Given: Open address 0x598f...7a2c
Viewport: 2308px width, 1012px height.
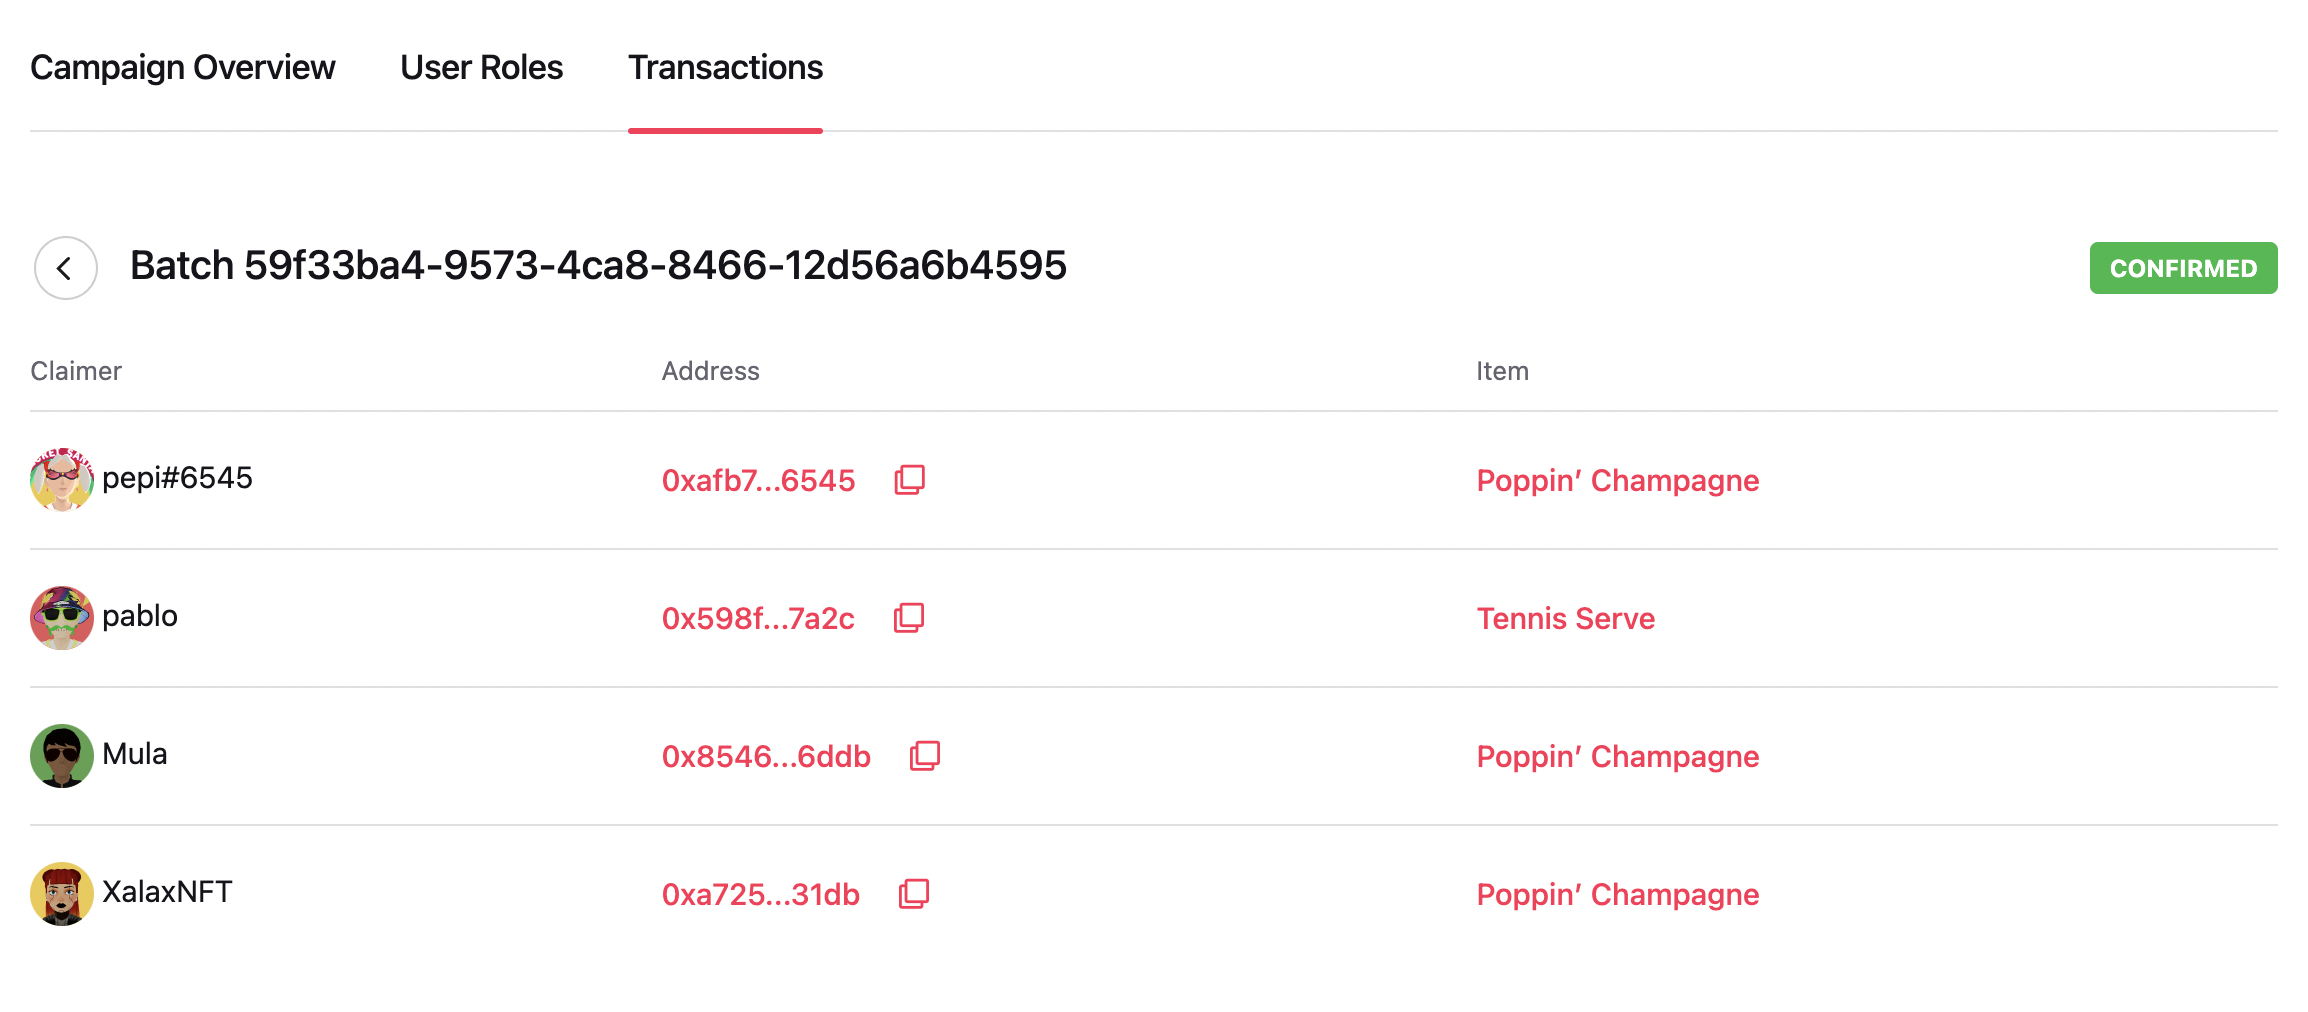Looking at the screenshot, I should pyautogui.click(x=757, y=618).
